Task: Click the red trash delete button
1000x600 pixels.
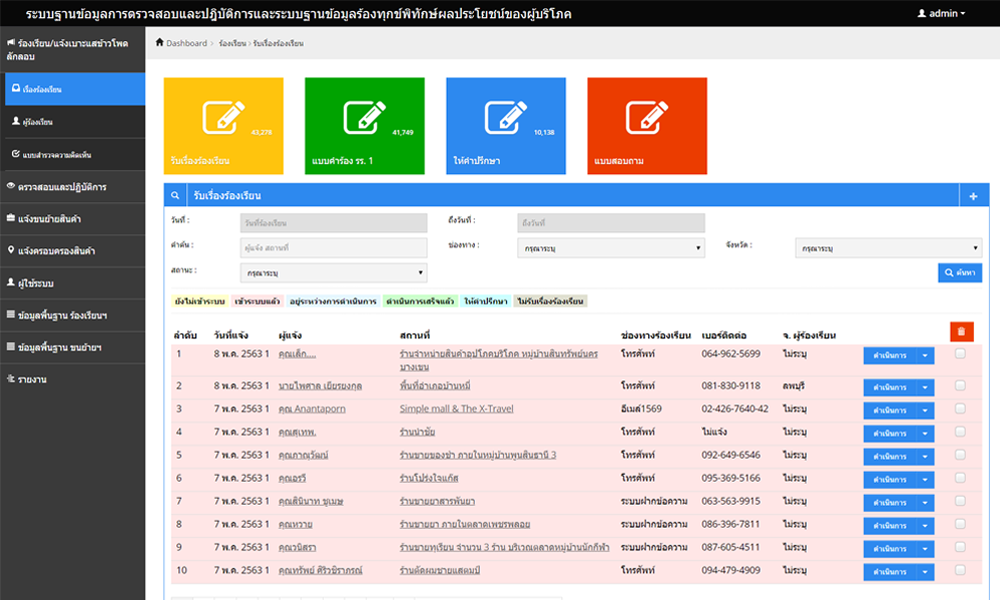Action: (961, 332)
